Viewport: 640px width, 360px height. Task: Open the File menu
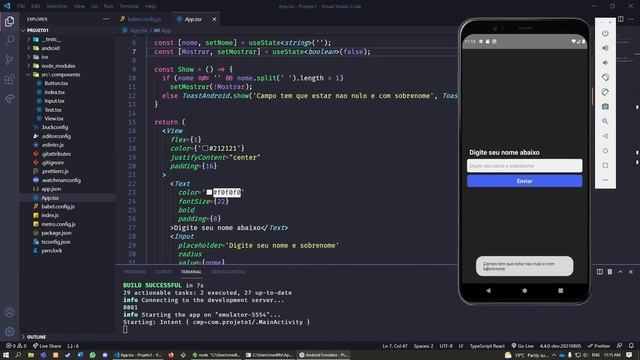pyautogui.click(x=21, y=6)
